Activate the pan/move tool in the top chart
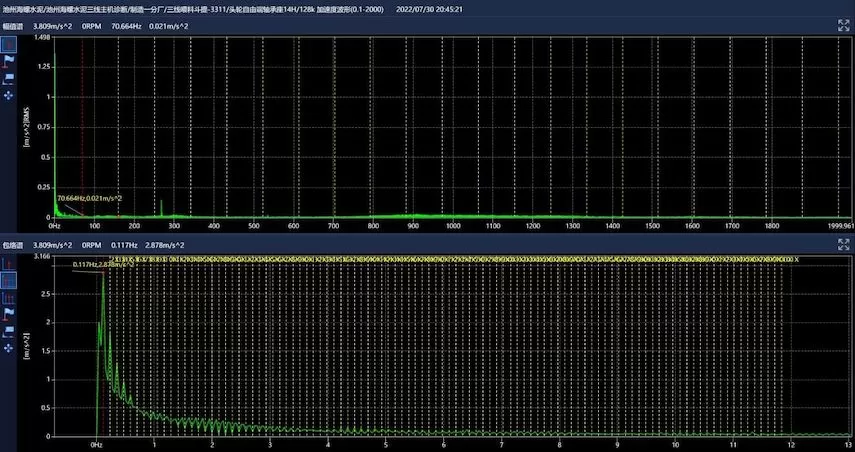This screenshot has height=452, width=855. (x=9, y=94)
